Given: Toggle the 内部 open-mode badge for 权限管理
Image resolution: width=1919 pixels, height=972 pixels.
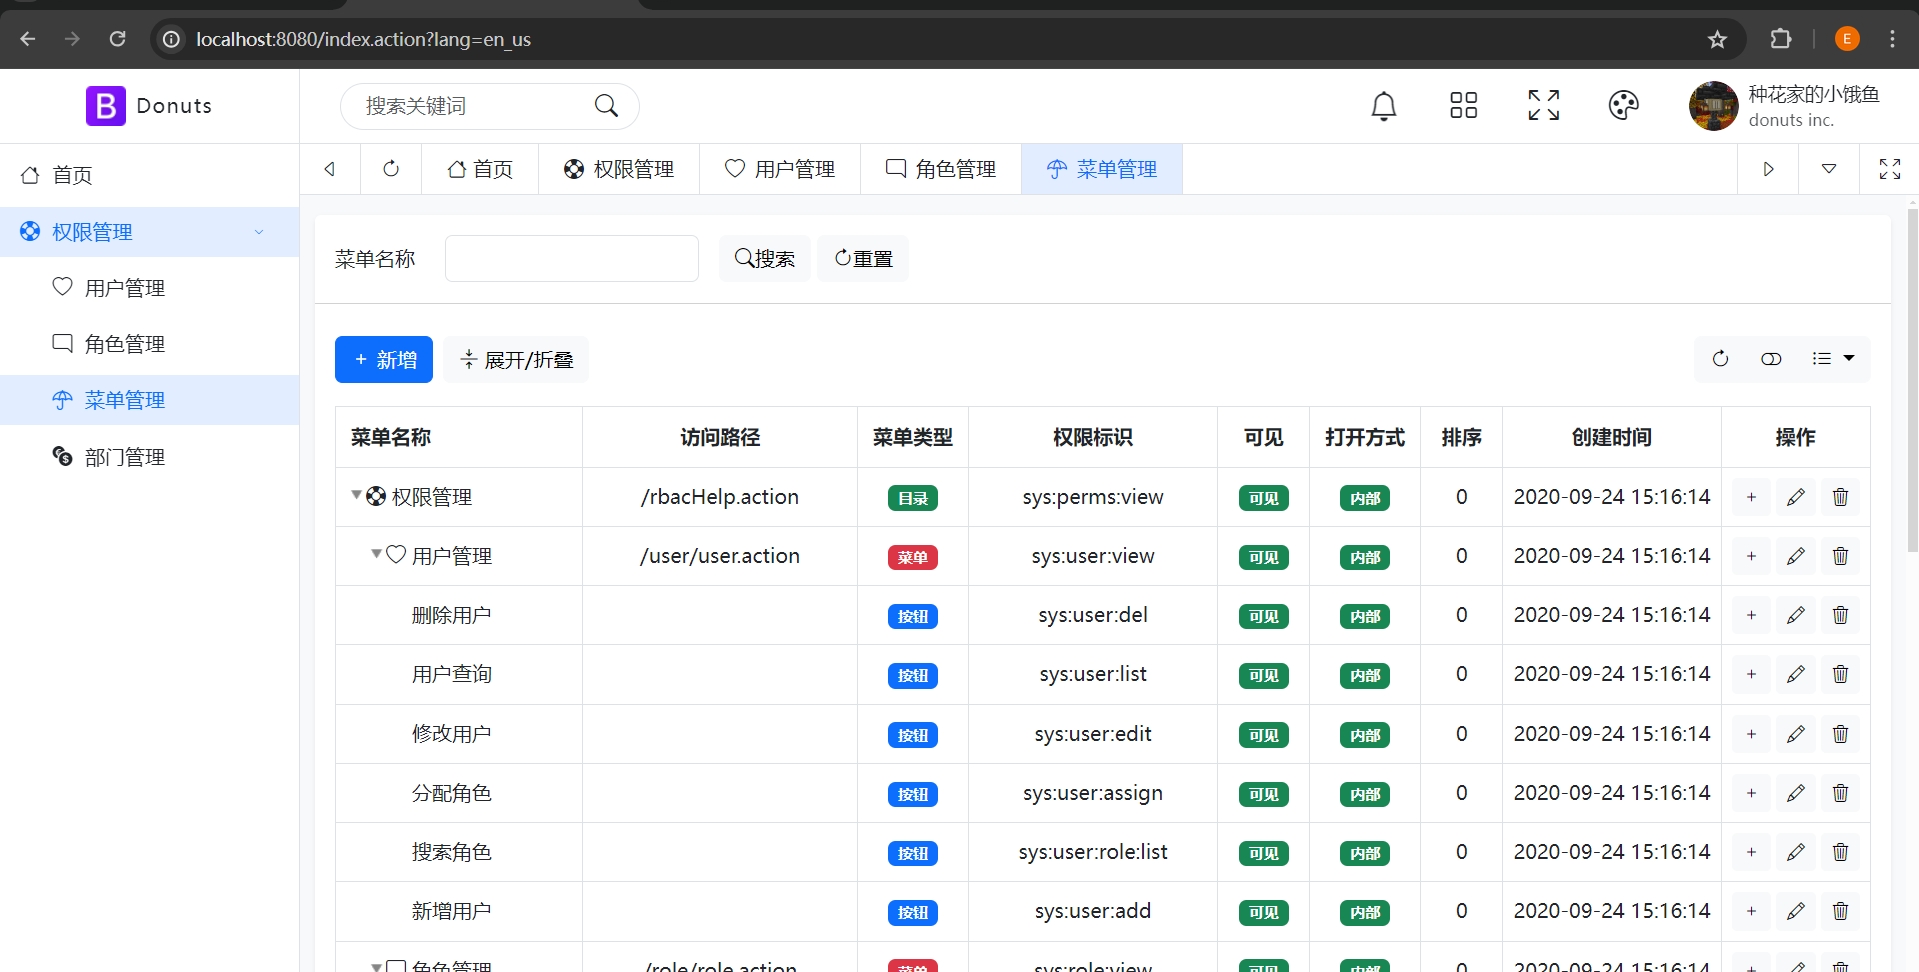Looking at the screenshot, I should [x=1364, y=497].
